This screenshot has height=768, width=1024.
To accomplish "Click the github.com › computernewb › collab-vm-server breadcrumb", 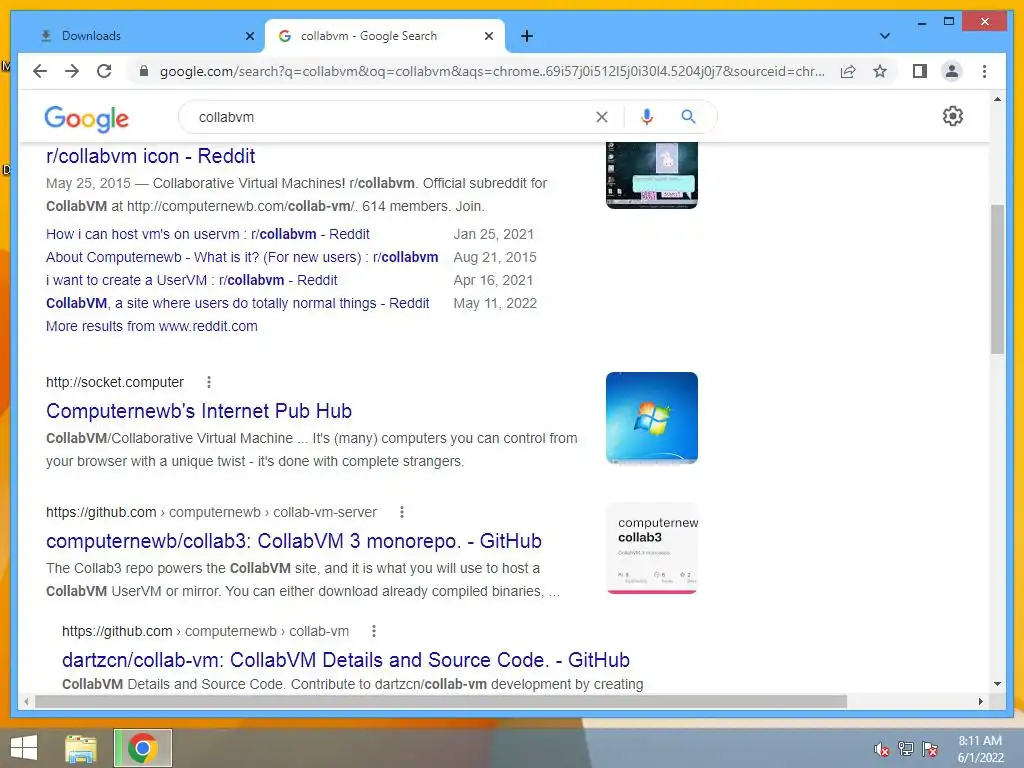I will coord(211,512).
